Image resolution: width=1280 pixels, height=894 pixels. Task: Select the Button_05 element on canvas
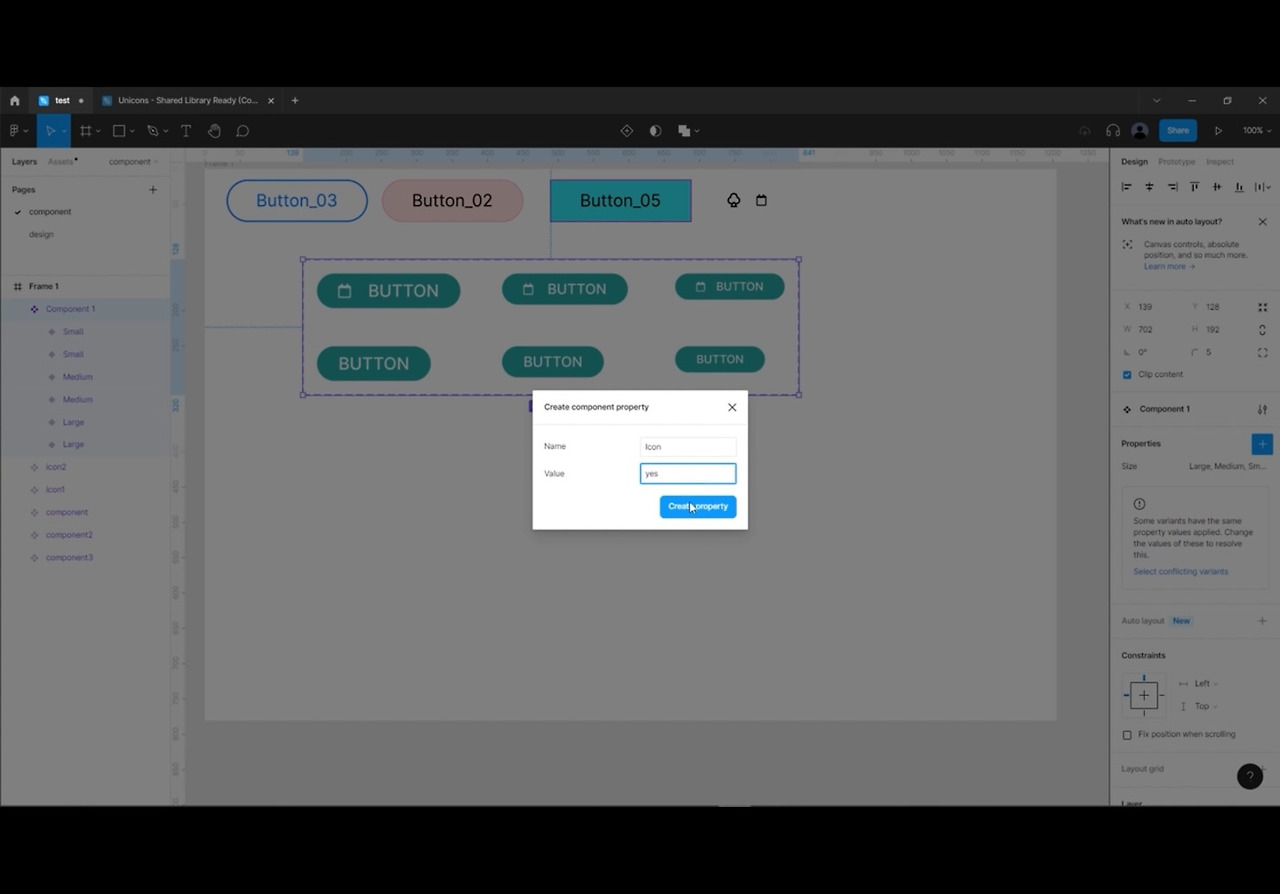pos(620,201)
